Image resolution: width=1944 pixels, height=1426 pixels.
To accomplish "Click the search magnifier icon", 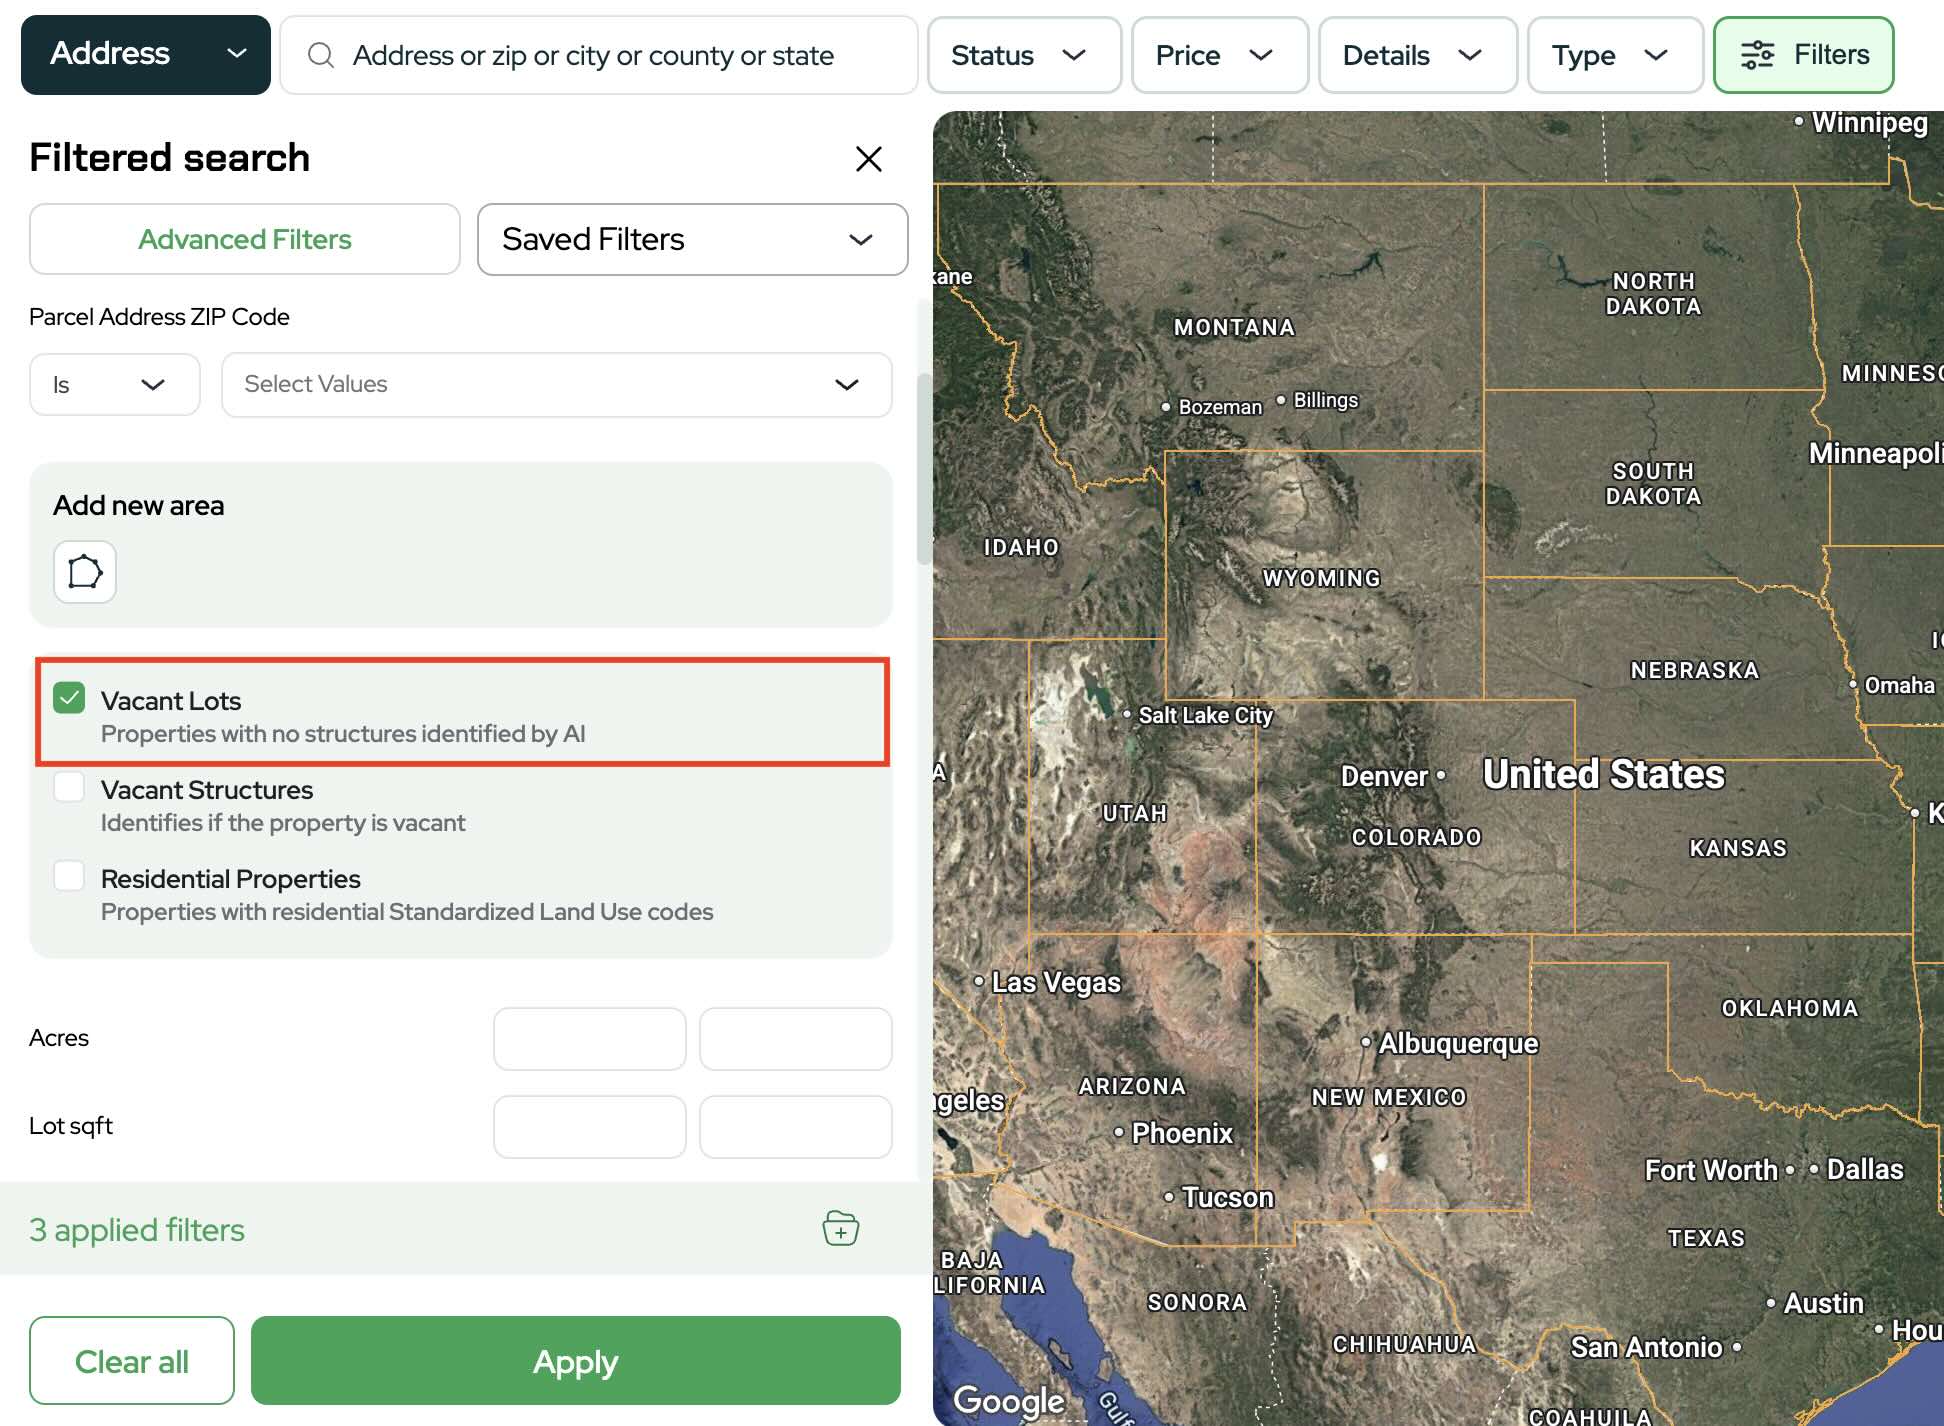I will coord(320,55).
